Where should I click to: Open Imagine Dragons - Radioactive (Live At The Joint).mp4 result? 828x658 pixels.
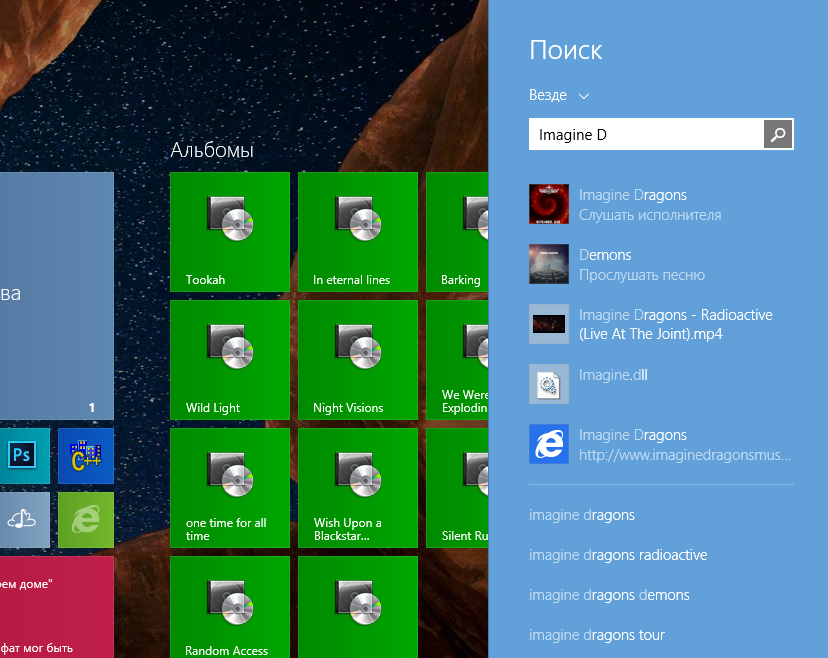tap(661, 324)
